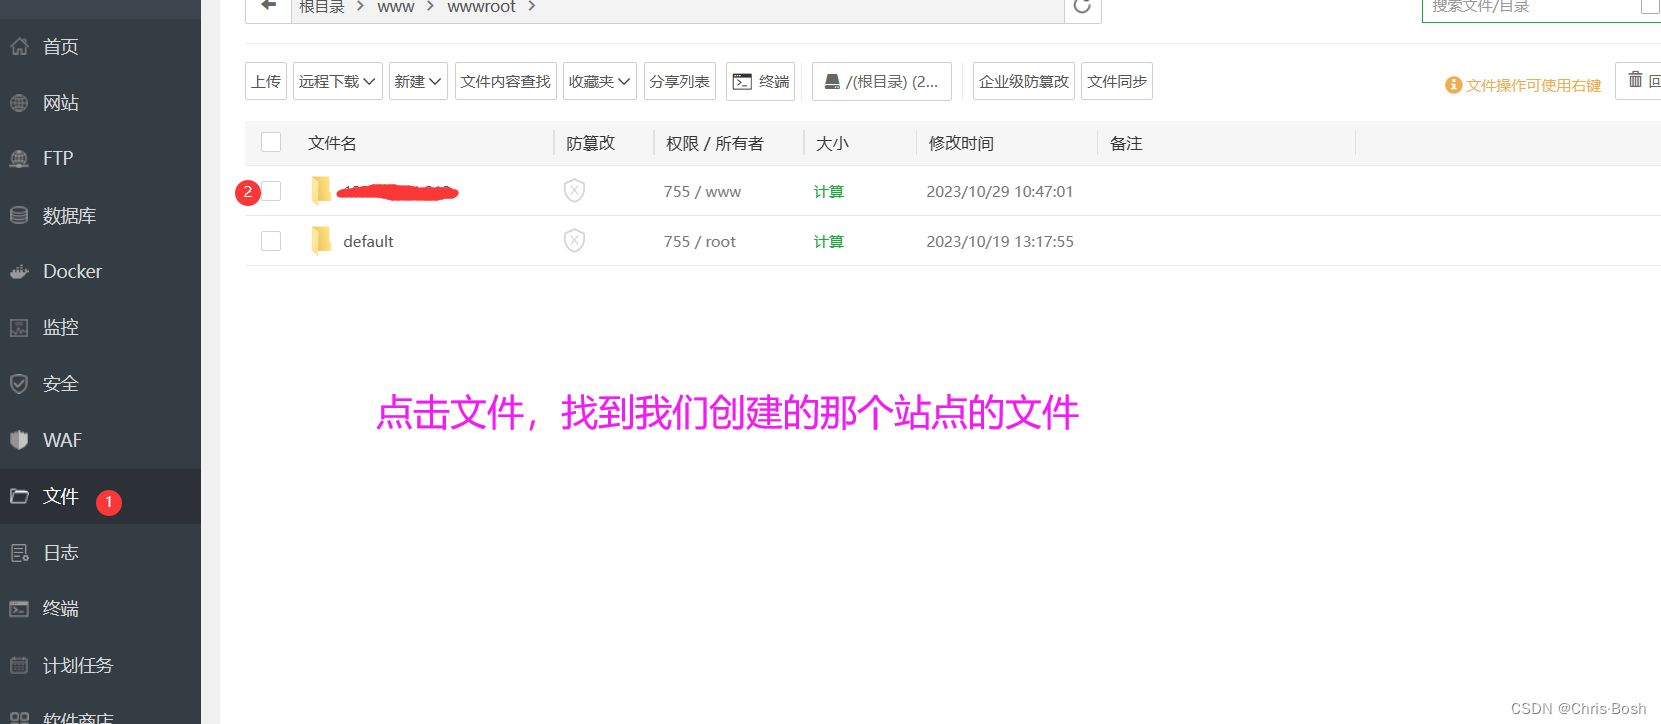The height and width of the screenshot is (724, 1661).
Task: Expand the 新建 dropdown
Action: pyautogui.click(x=418, y=81)
